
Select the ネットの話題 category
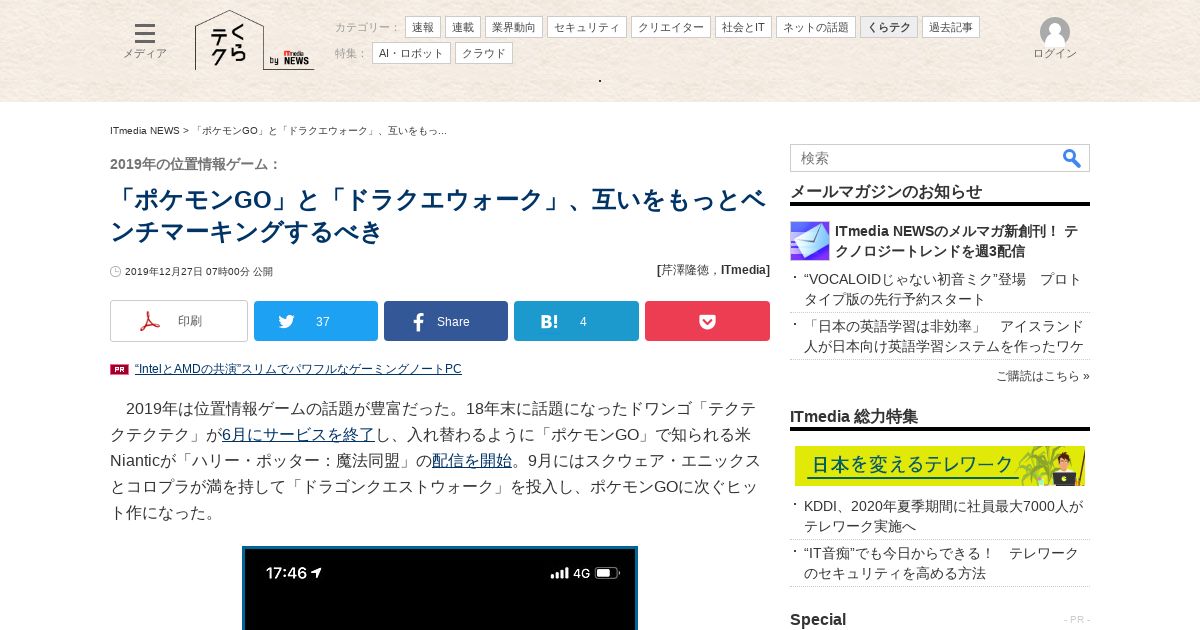point(816,27)
